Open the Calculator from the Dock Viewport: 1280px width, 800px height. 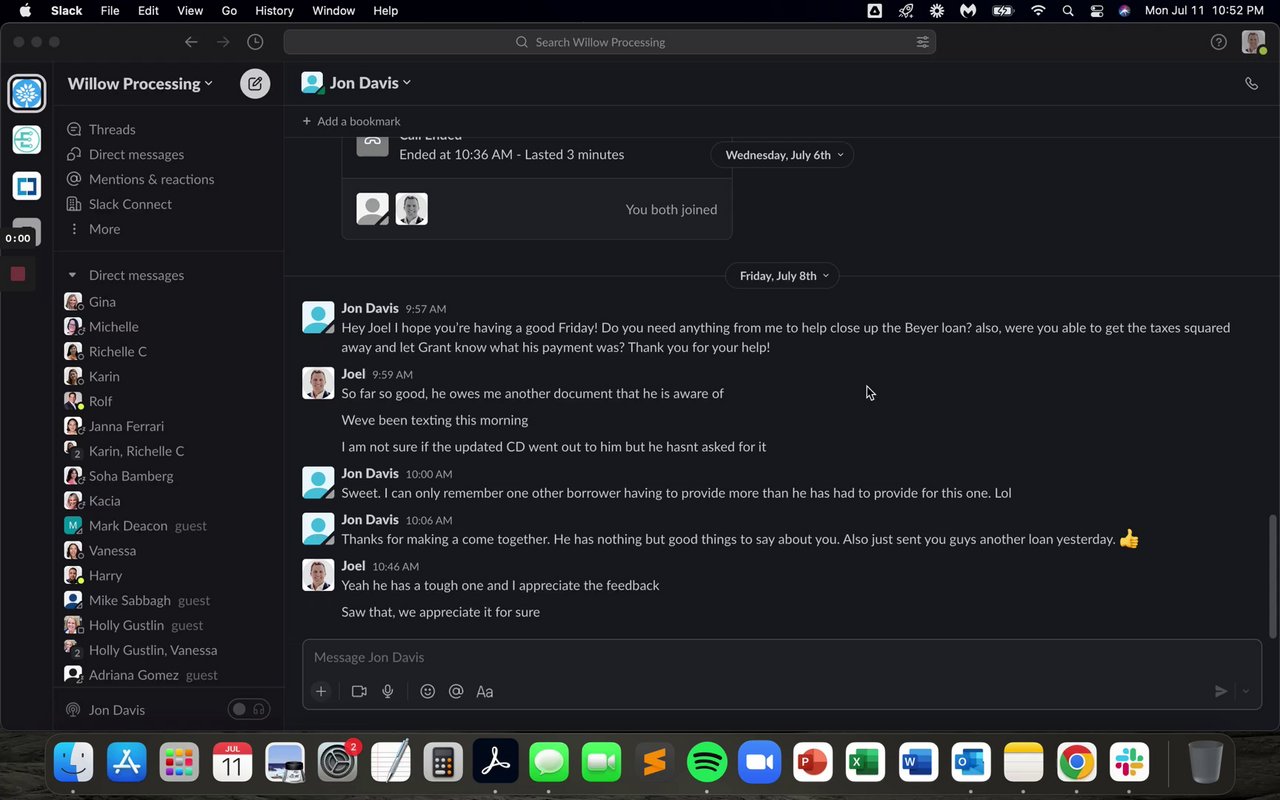[x=443, y=763]
